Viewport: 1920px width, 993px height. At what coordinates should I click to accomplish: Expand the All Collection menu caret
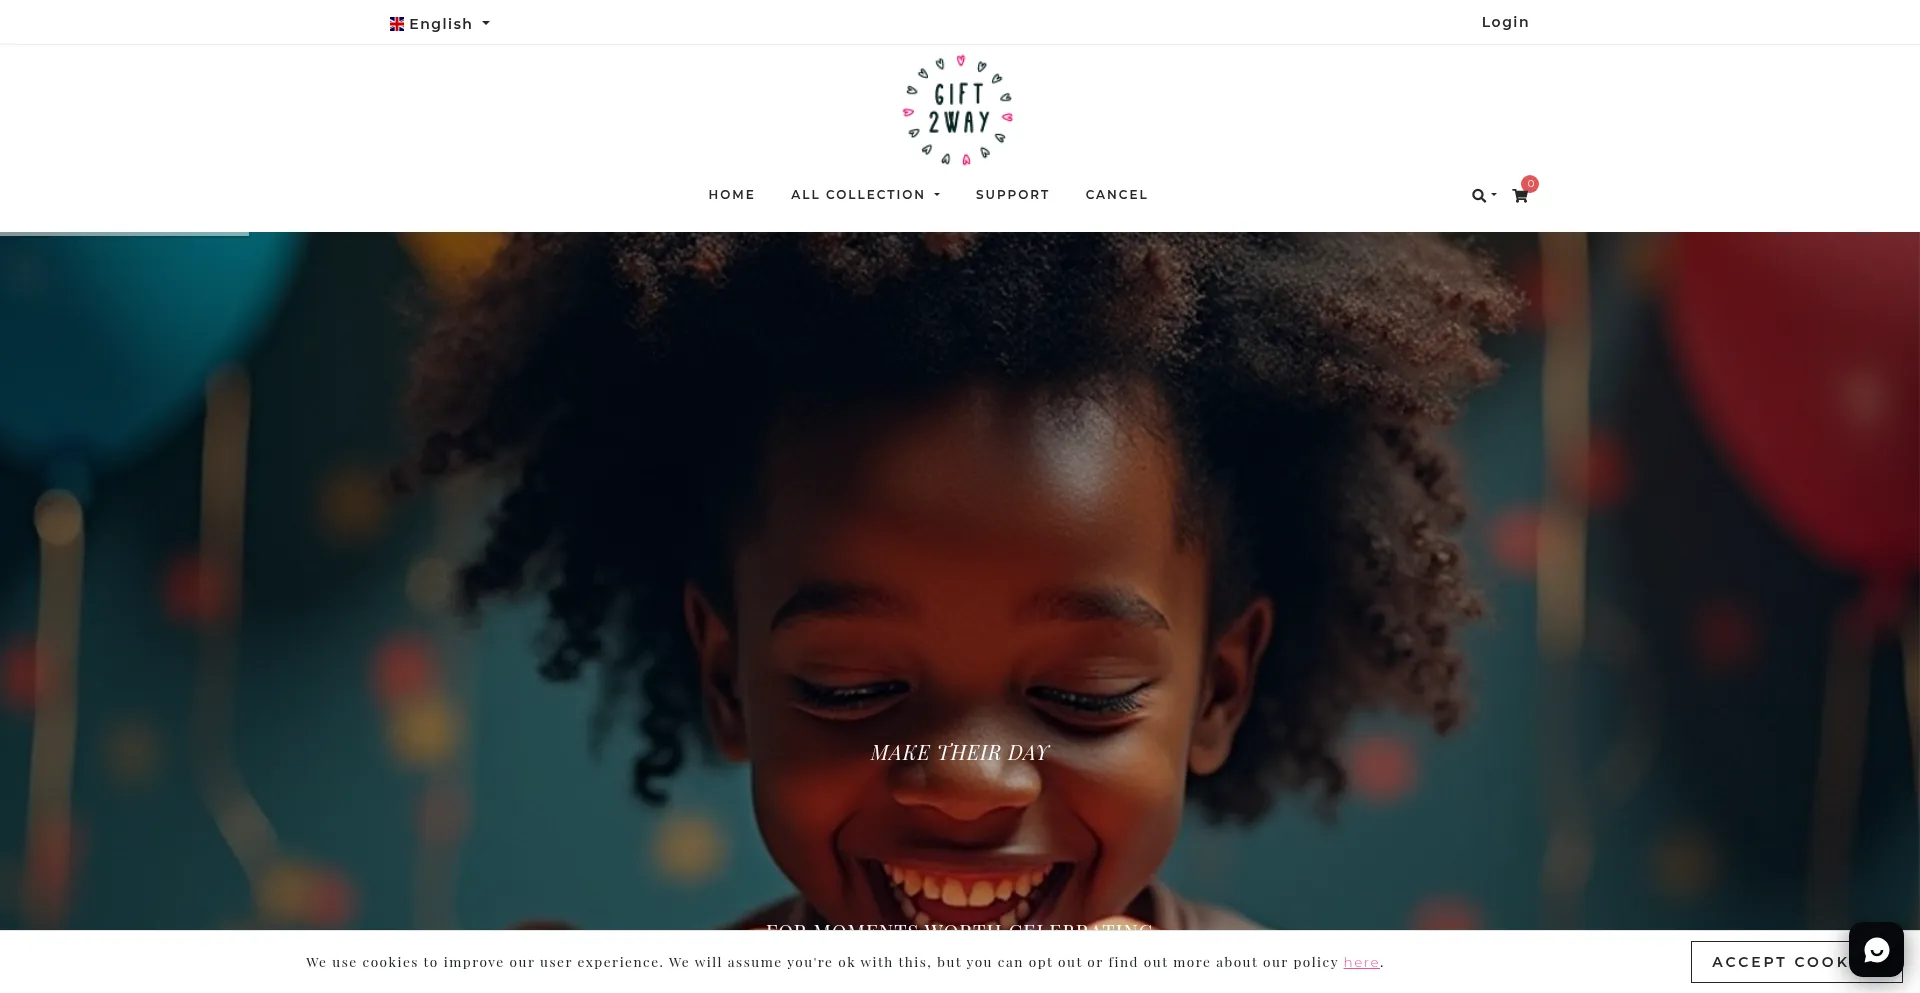pos(937,195)
